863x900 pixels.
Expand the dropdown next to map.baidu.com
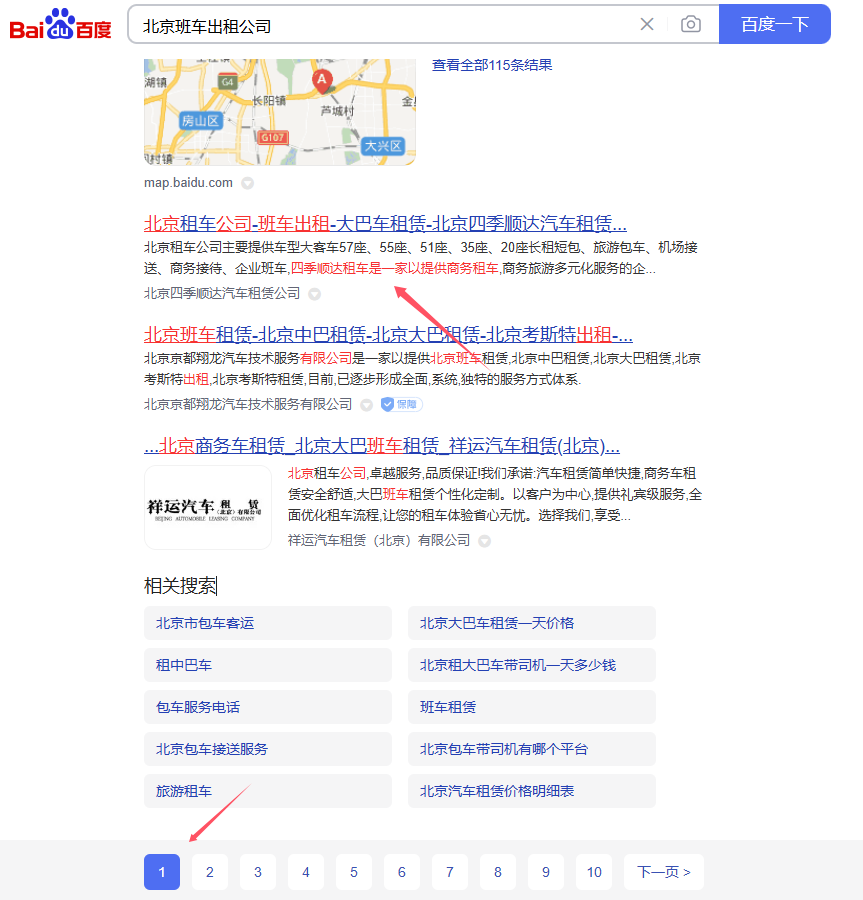point(247,183)
